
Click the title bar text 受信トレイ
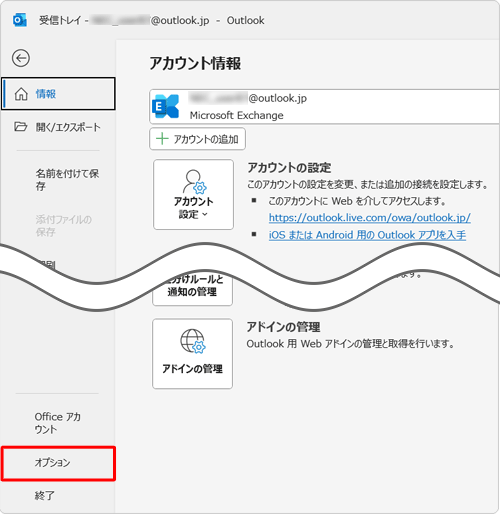[x=60, y=20]
